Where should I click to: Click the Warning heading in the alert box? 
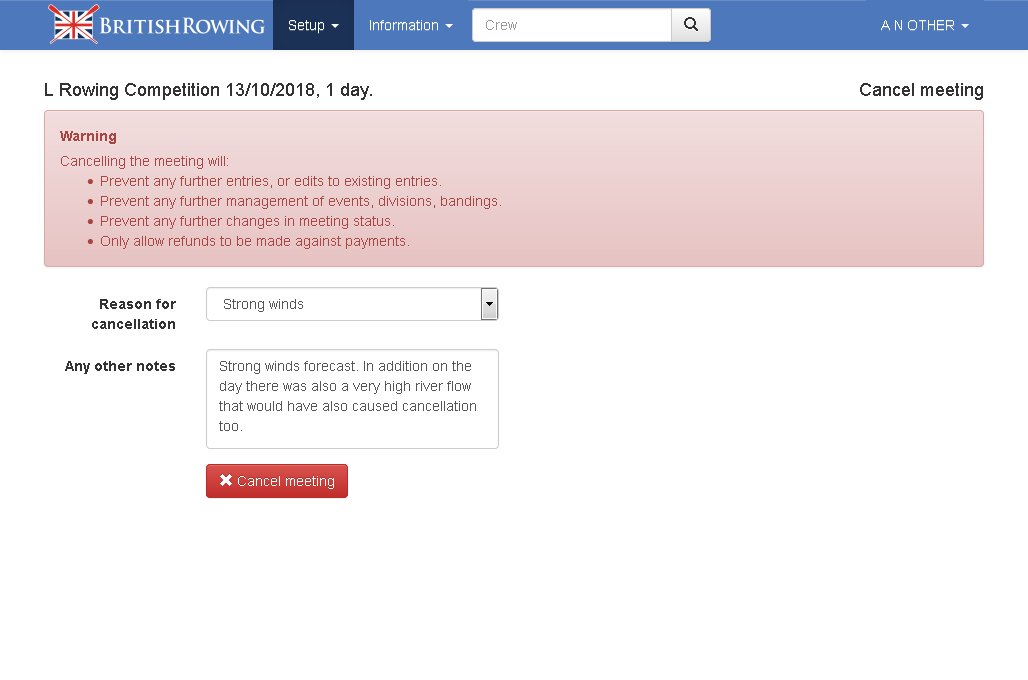tap(88, 136)
